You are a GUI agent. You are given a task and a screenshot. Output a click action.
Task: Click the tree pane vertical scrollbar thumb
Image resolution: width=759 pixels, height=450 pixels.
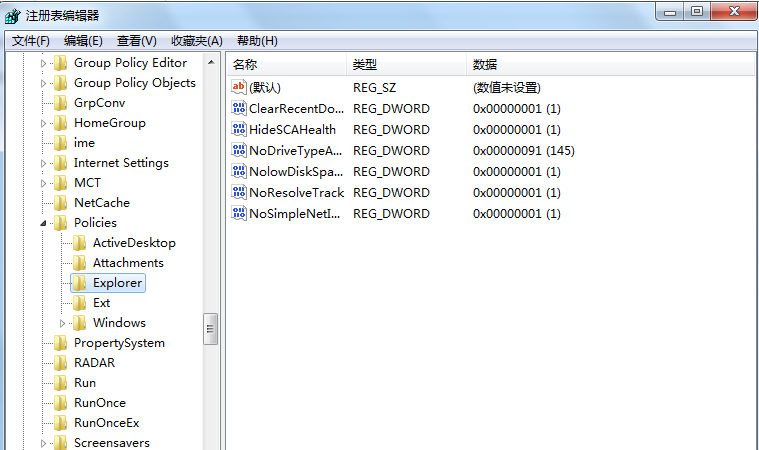(211, 329)
